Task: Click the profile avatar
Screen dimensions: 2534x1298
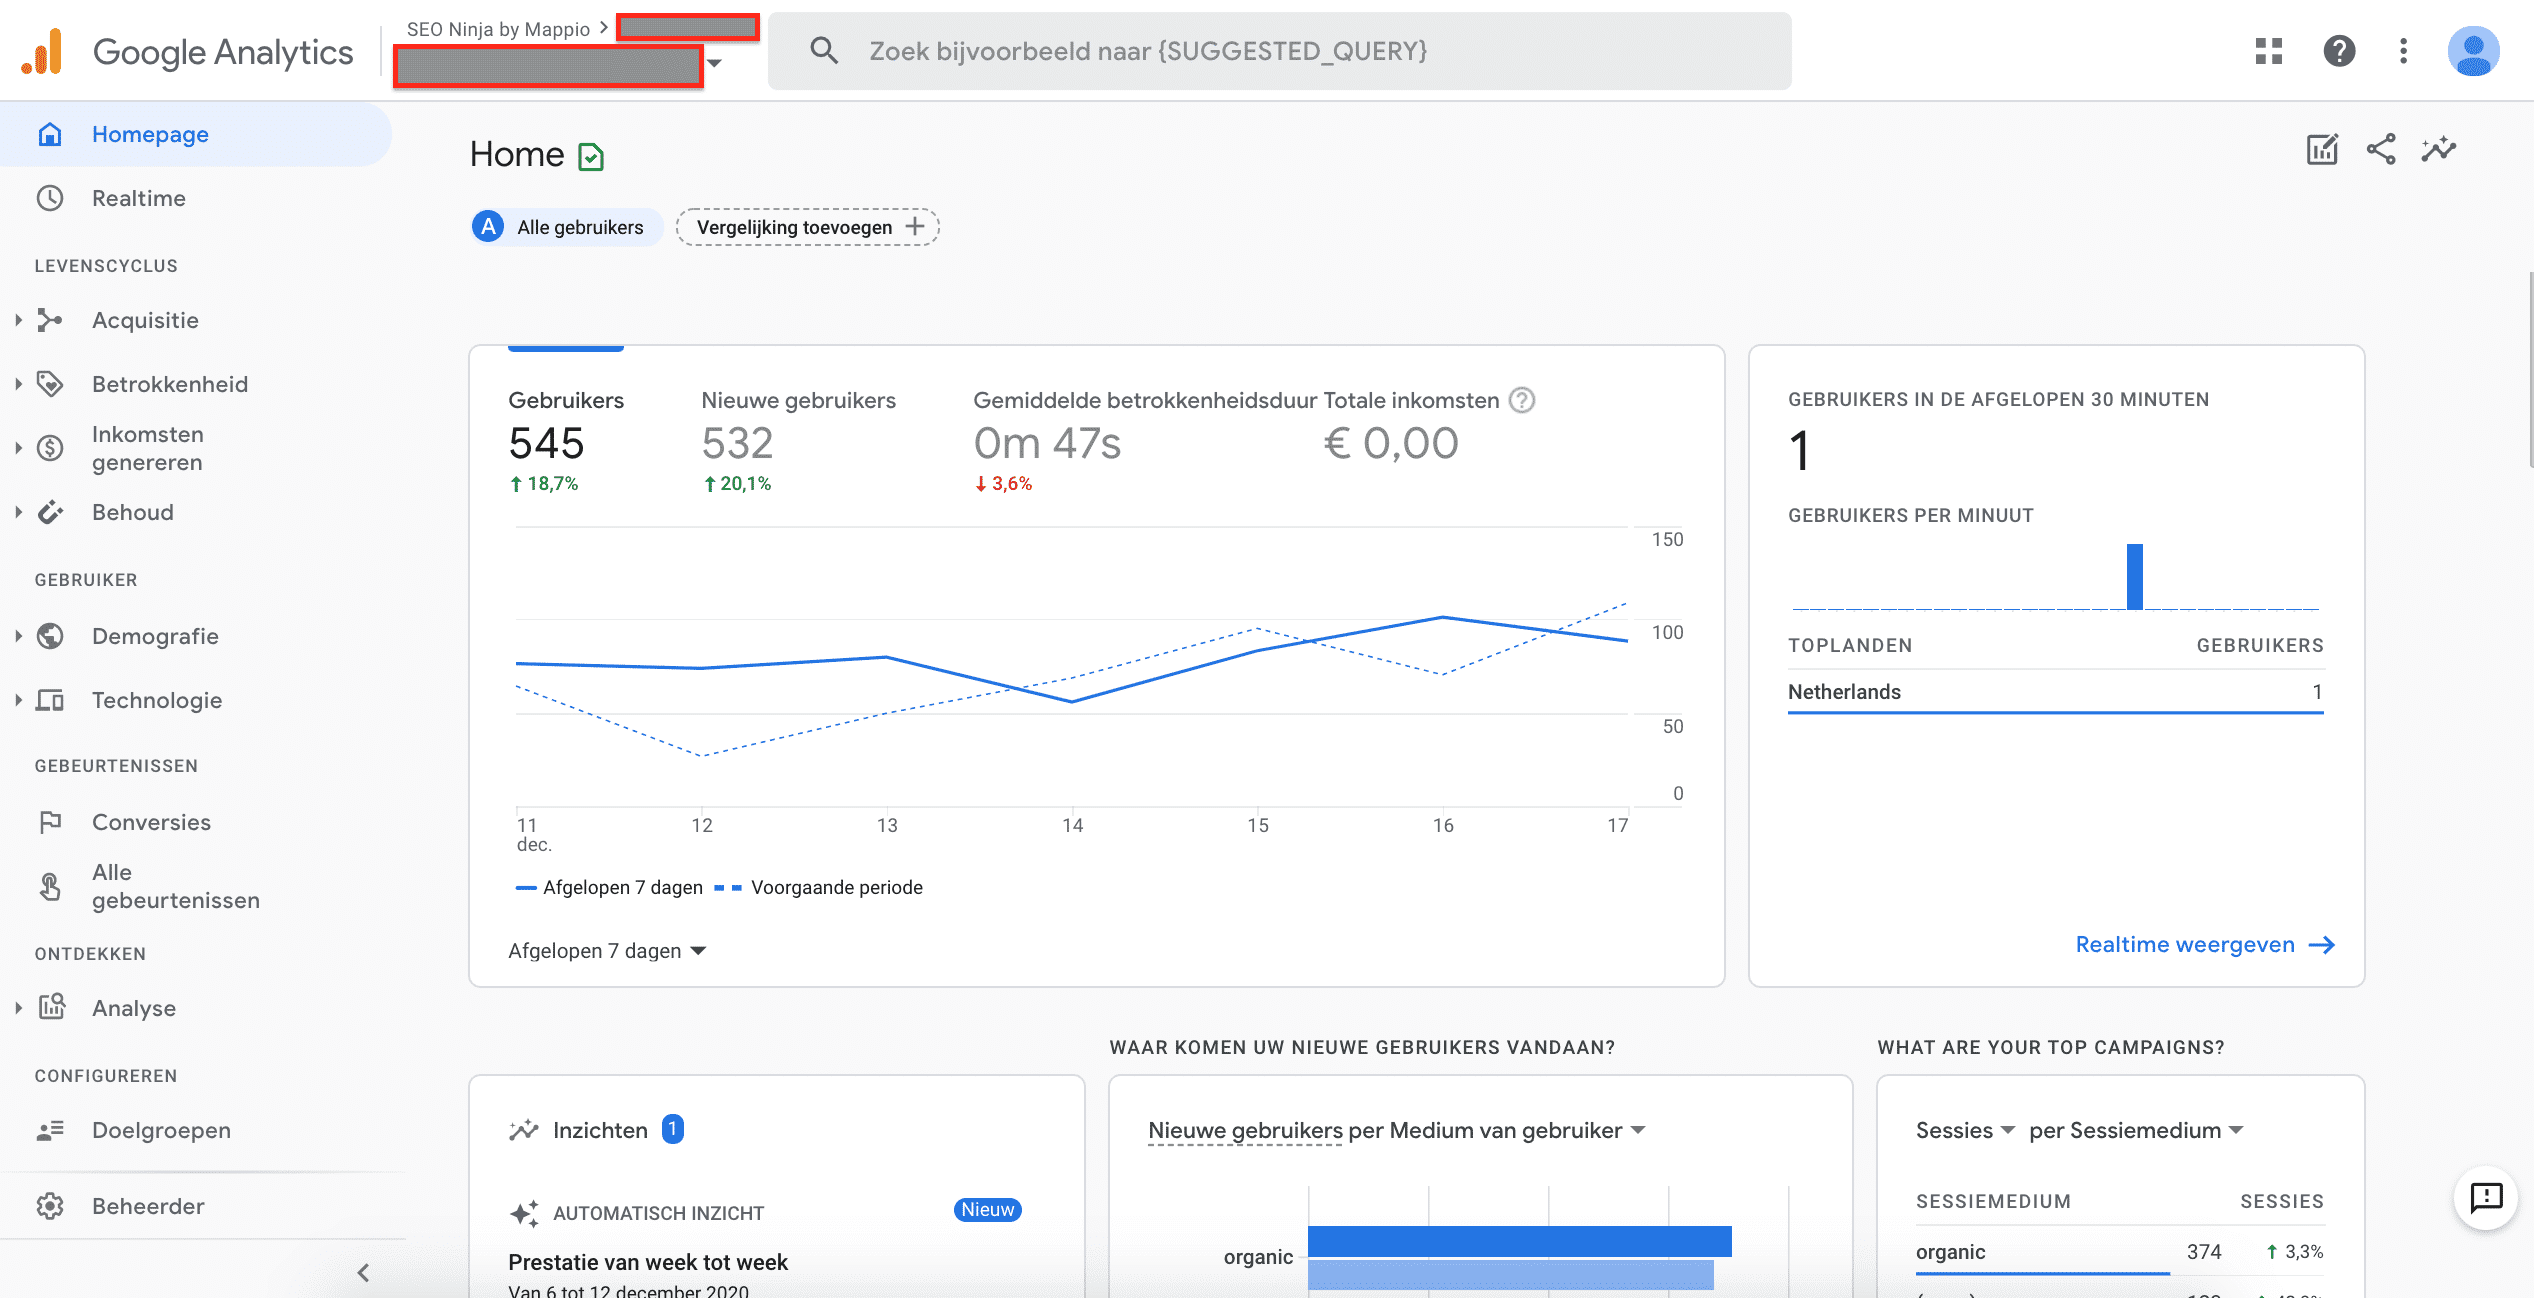Action: pyautogui.click(x=2474, y=50)
